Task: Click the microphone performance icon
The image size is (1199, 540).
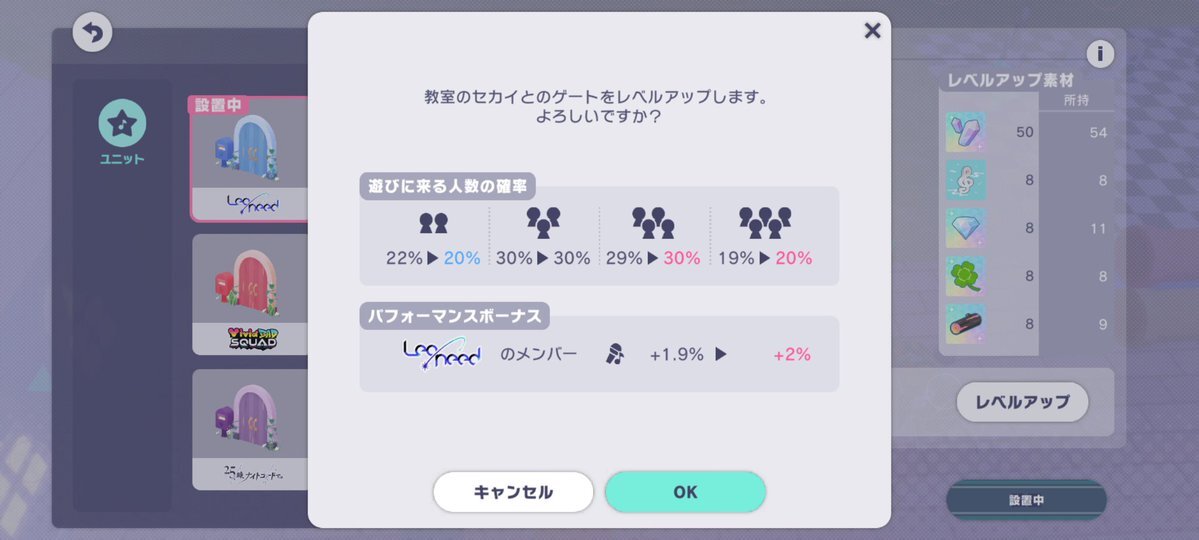Action: (615, 354)
